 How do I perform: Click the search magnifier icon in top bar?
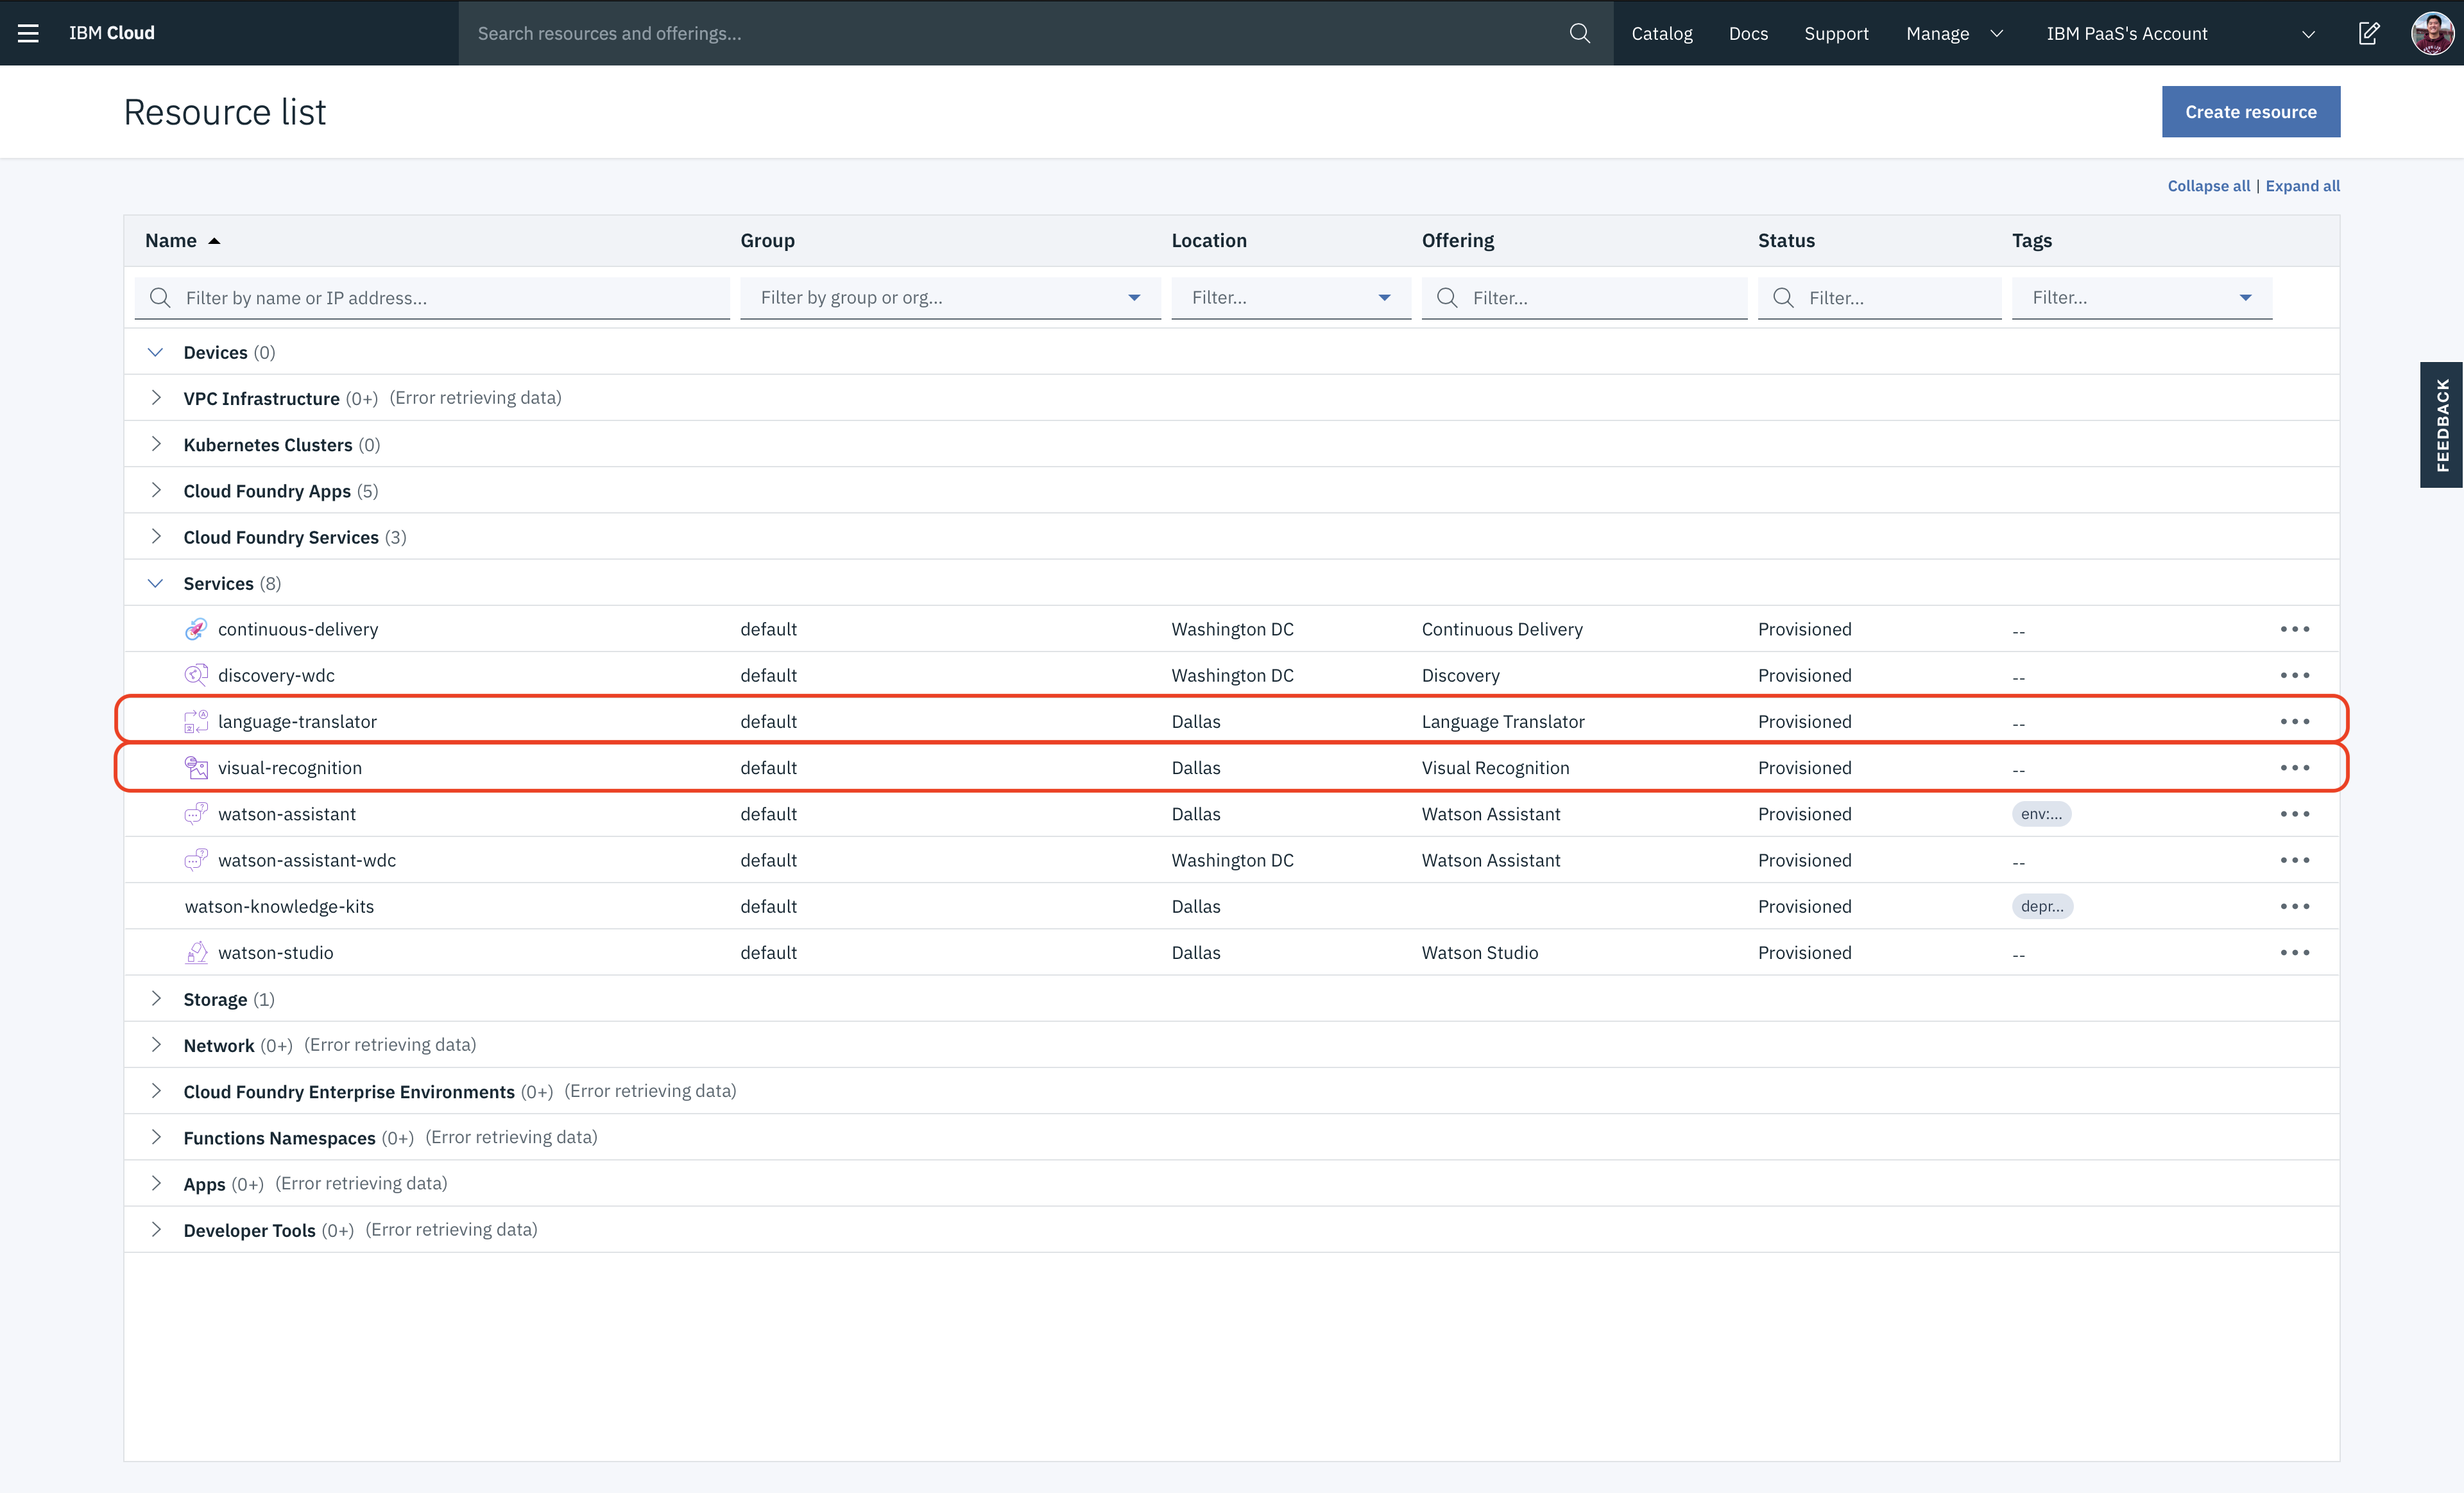click(1580, 33)
